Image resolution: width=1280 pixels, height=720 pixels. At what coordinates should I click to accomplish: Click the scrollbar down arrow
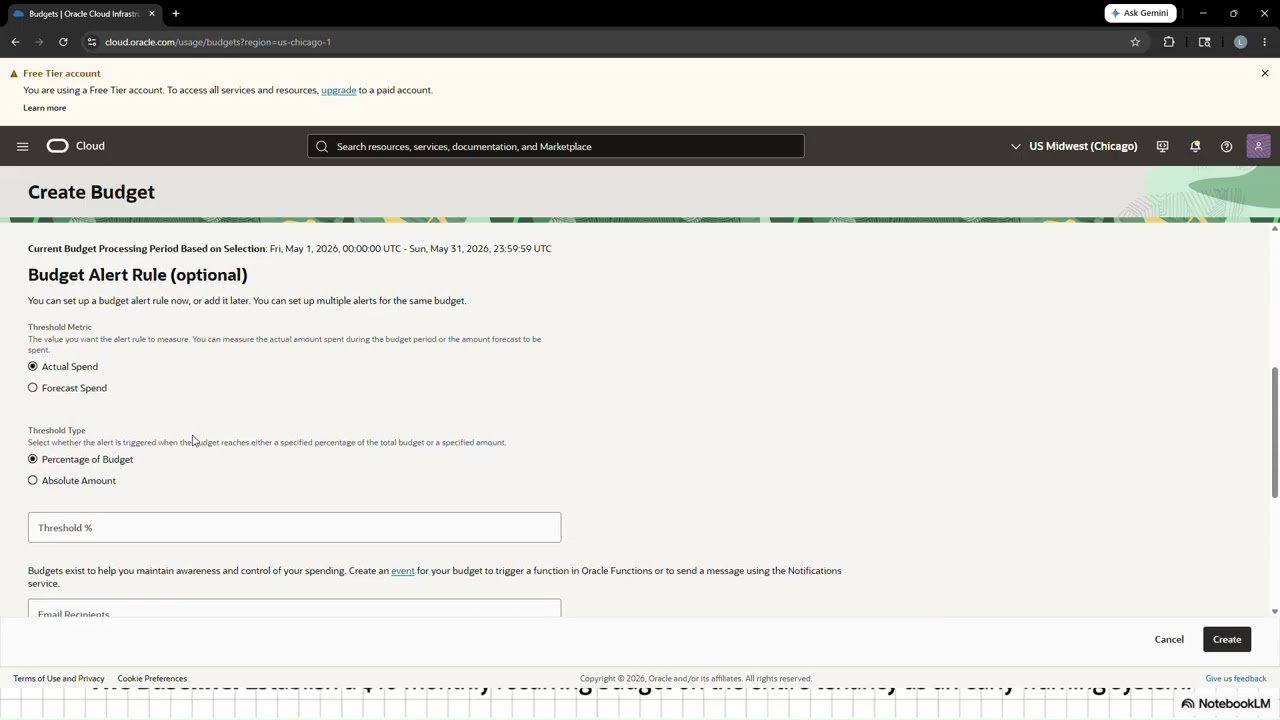[x=1274, y=611]
